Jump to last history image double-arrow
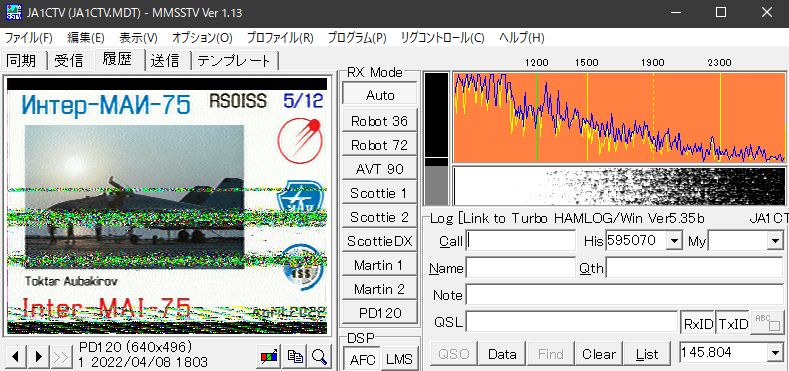 pos(61,357)
